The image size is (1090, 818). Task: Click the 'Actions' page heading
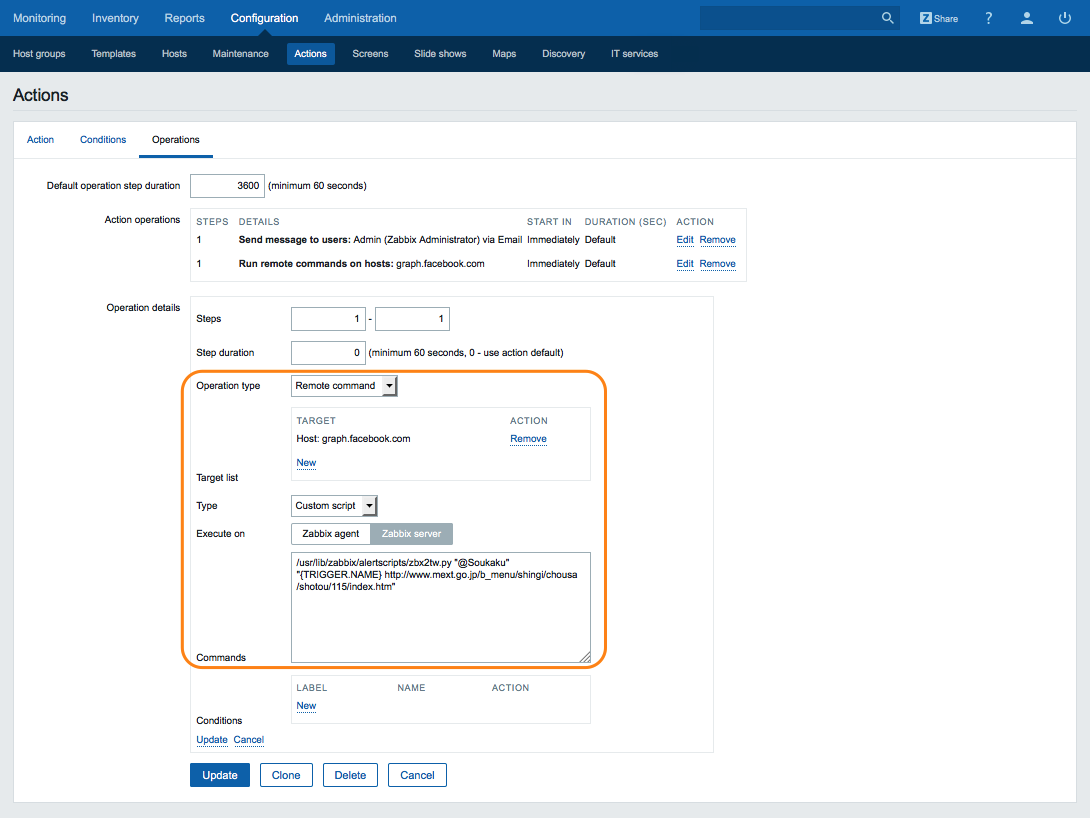41,95
